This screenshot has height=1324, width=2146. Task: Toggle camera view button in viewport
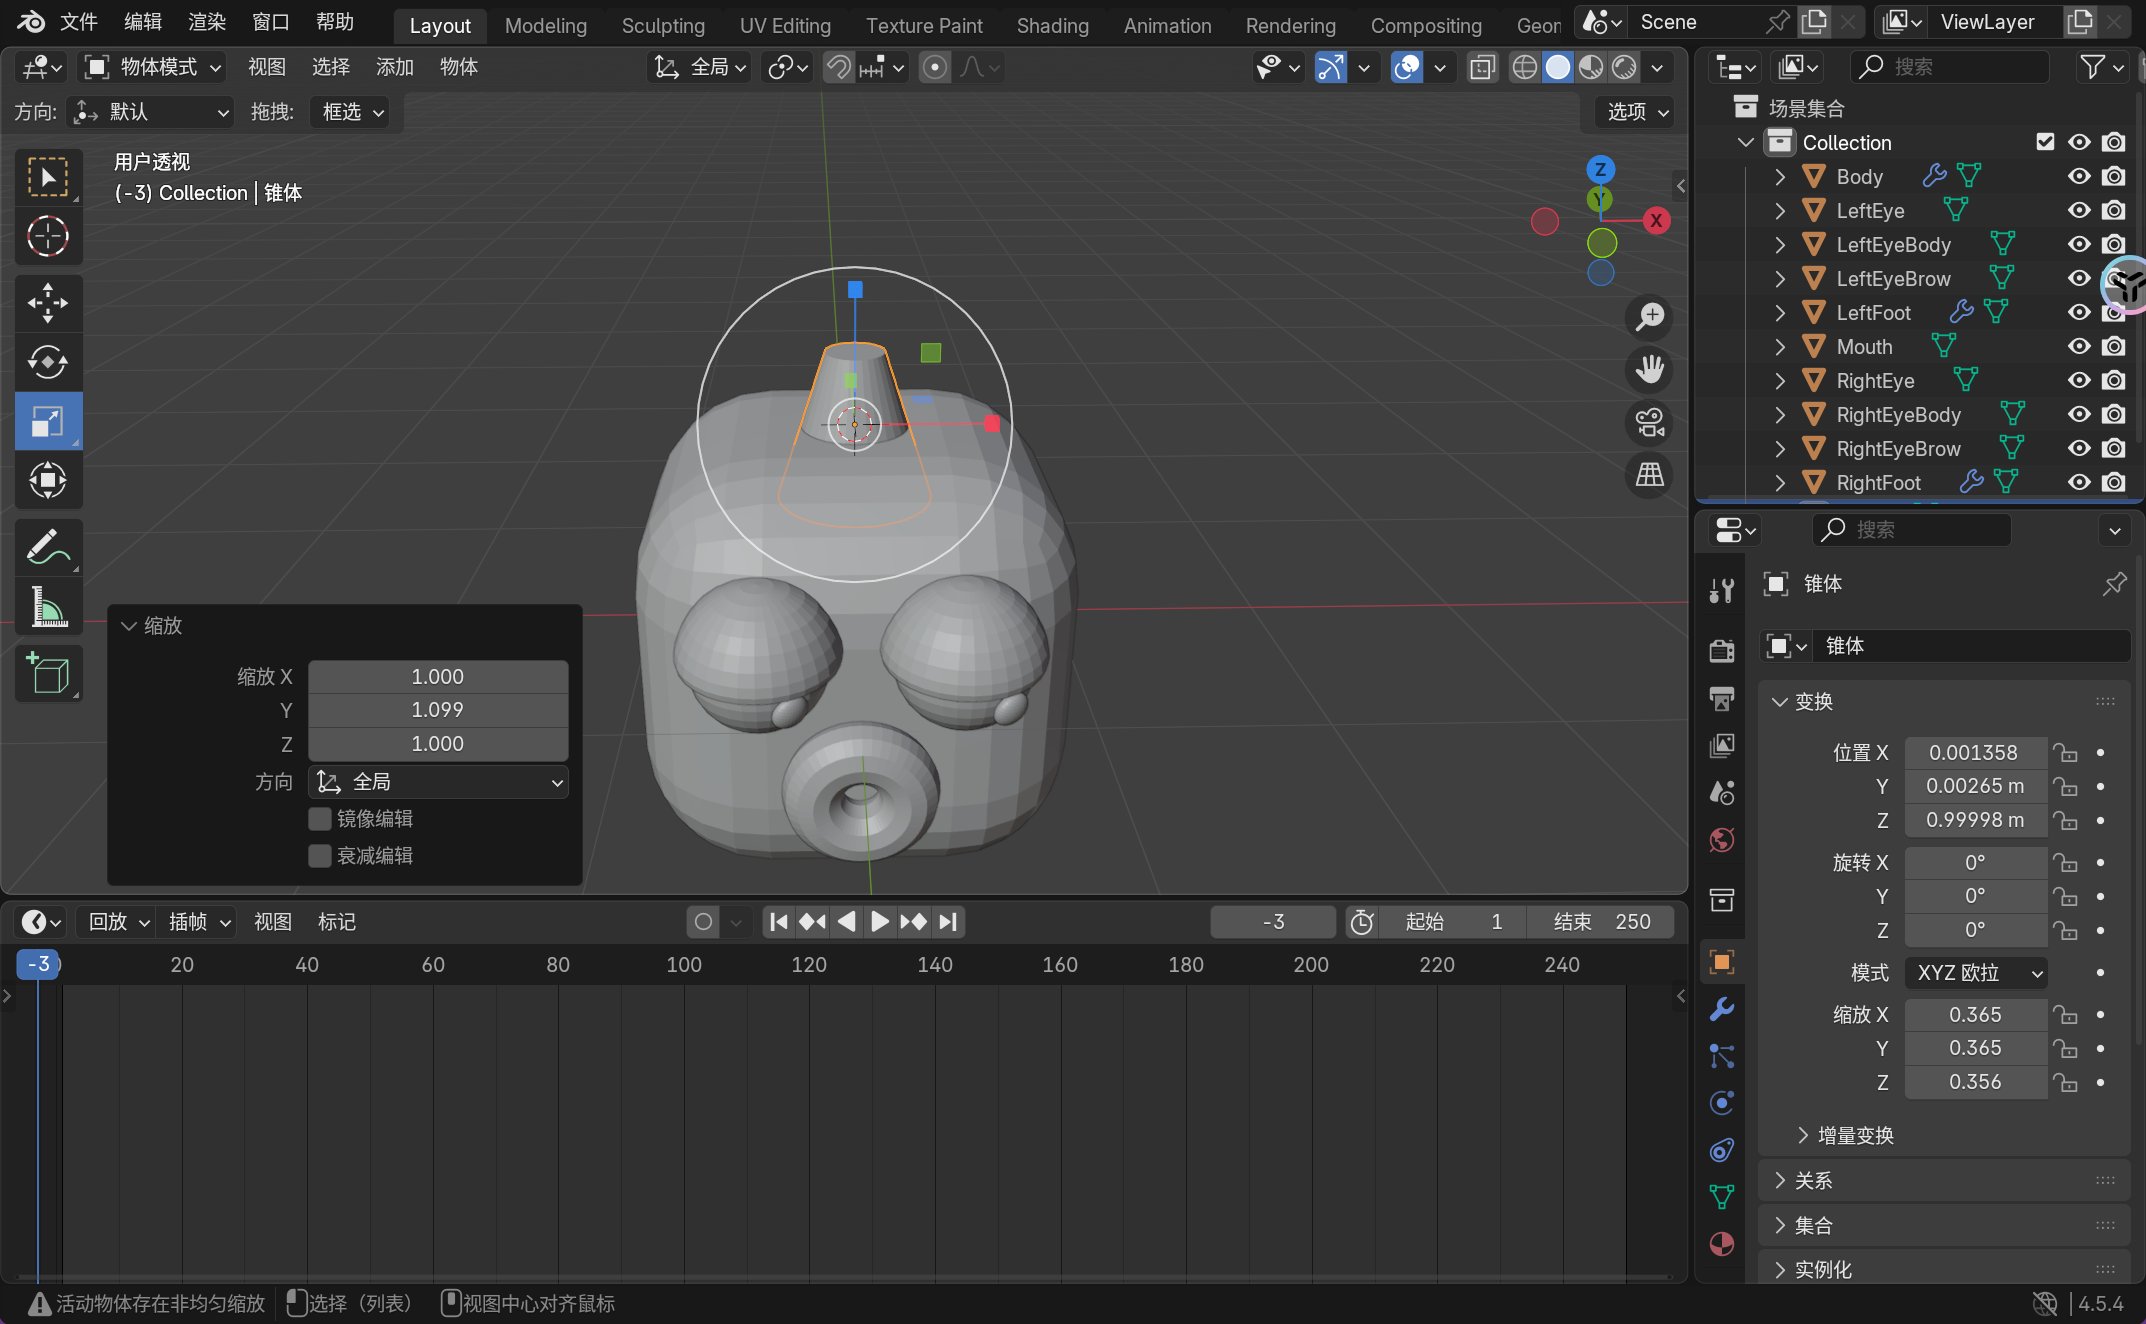[1649, 422]
